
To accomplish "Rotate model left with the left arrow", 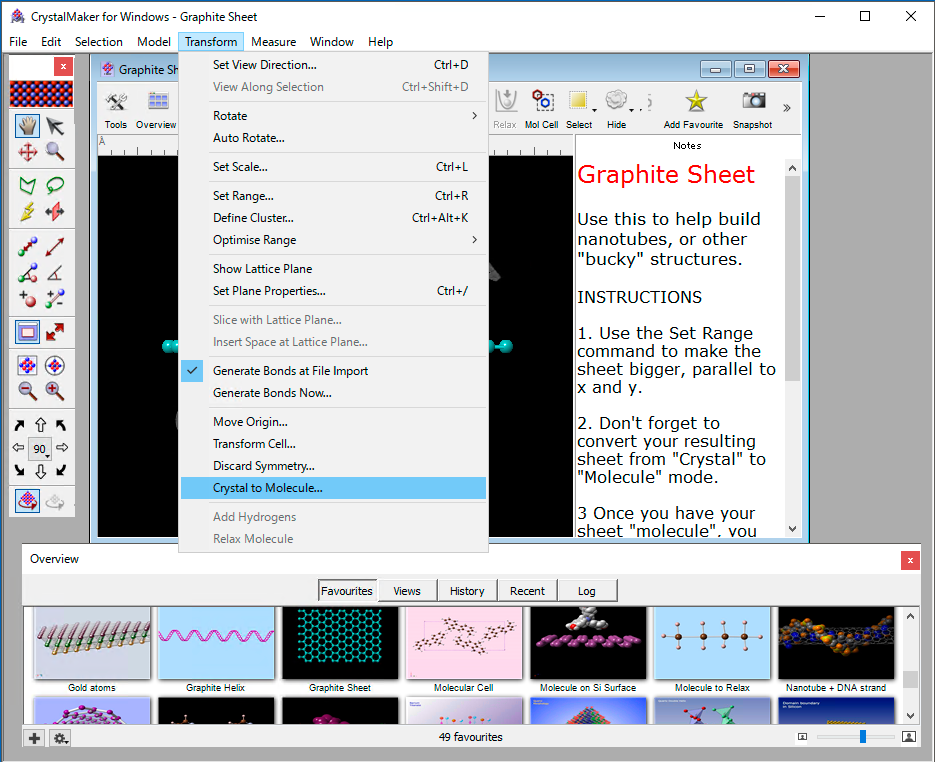I will coord(18,447).
